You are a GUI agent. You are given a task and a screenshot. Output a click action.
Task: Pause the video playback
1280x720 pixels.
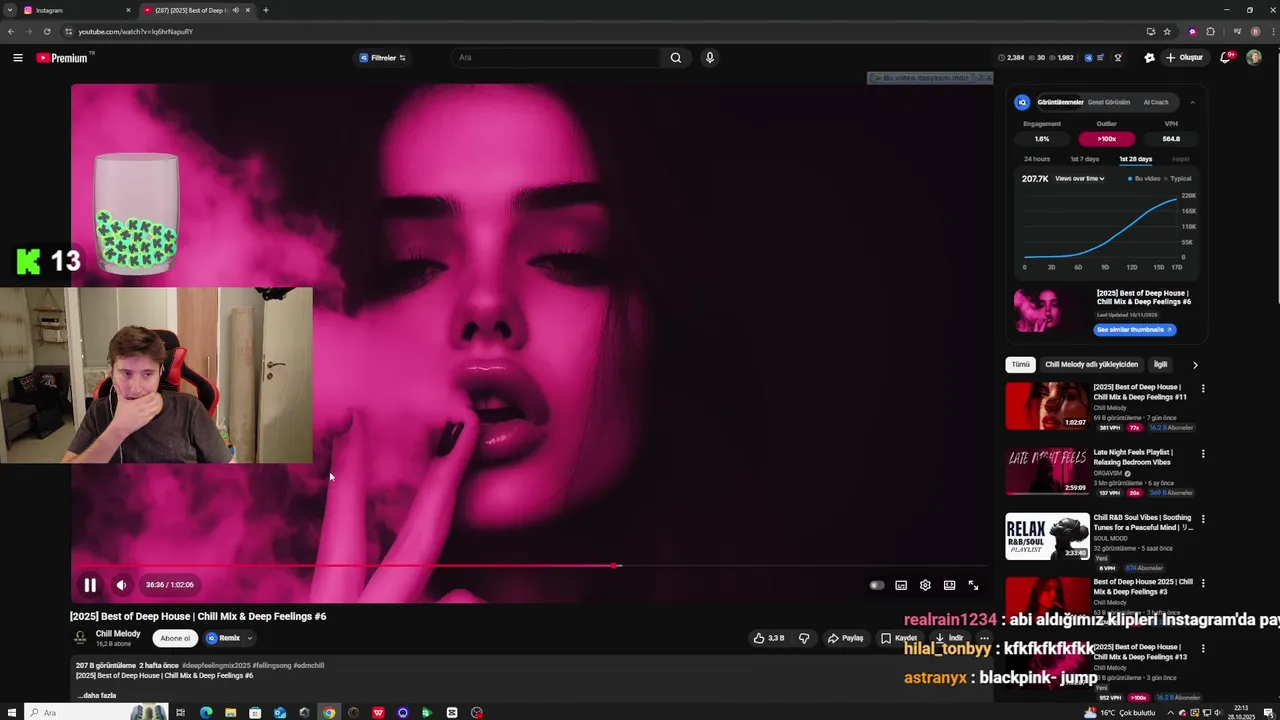[x=90, y=585]
